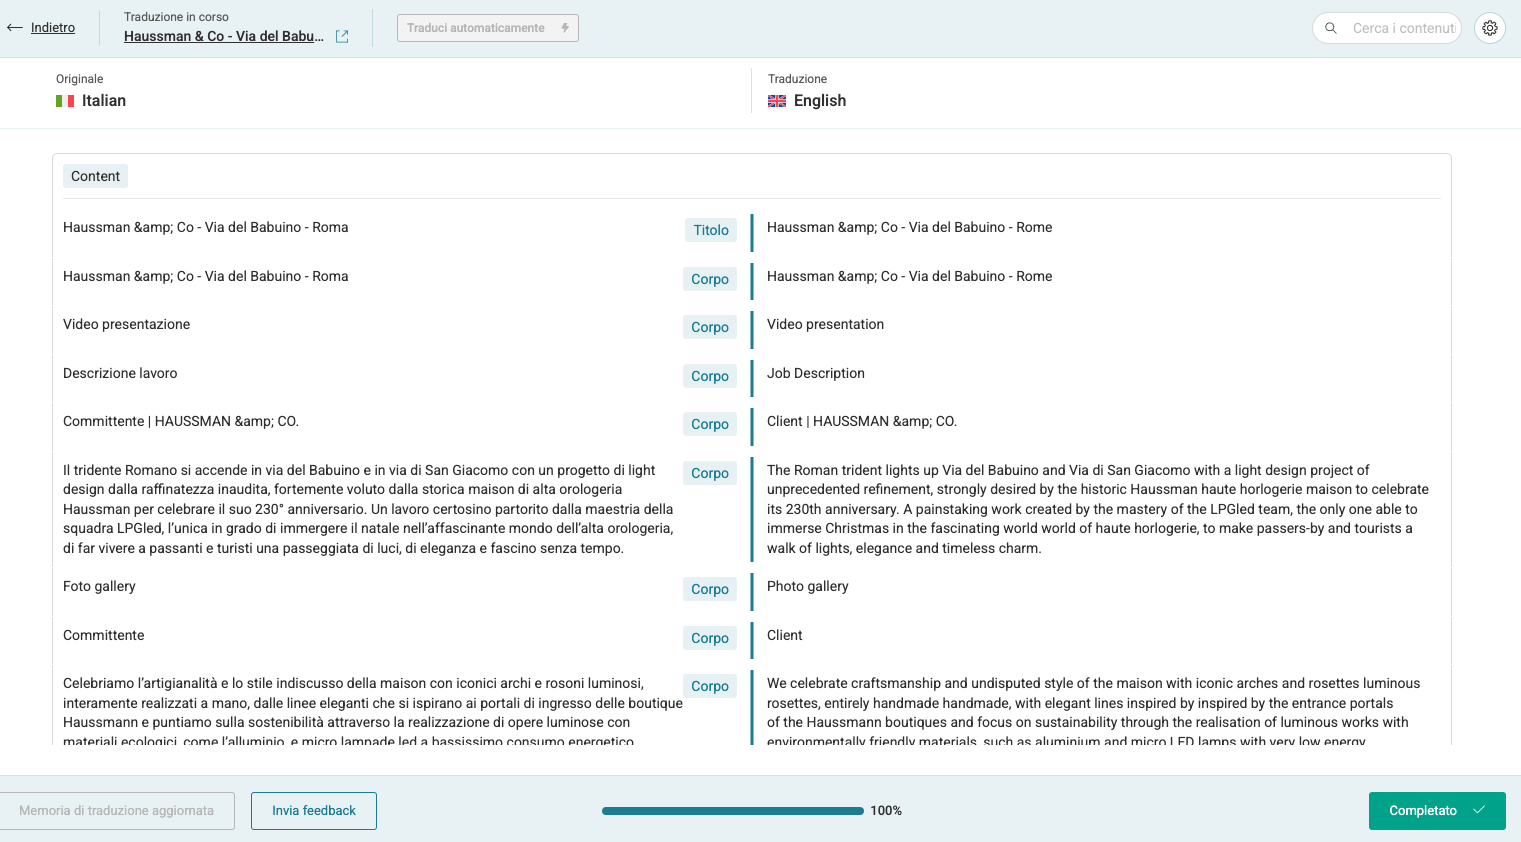The width and height of the screenshot is (1521, 842).
Task: Click the Invia feedback button
Action: (314, 811)
